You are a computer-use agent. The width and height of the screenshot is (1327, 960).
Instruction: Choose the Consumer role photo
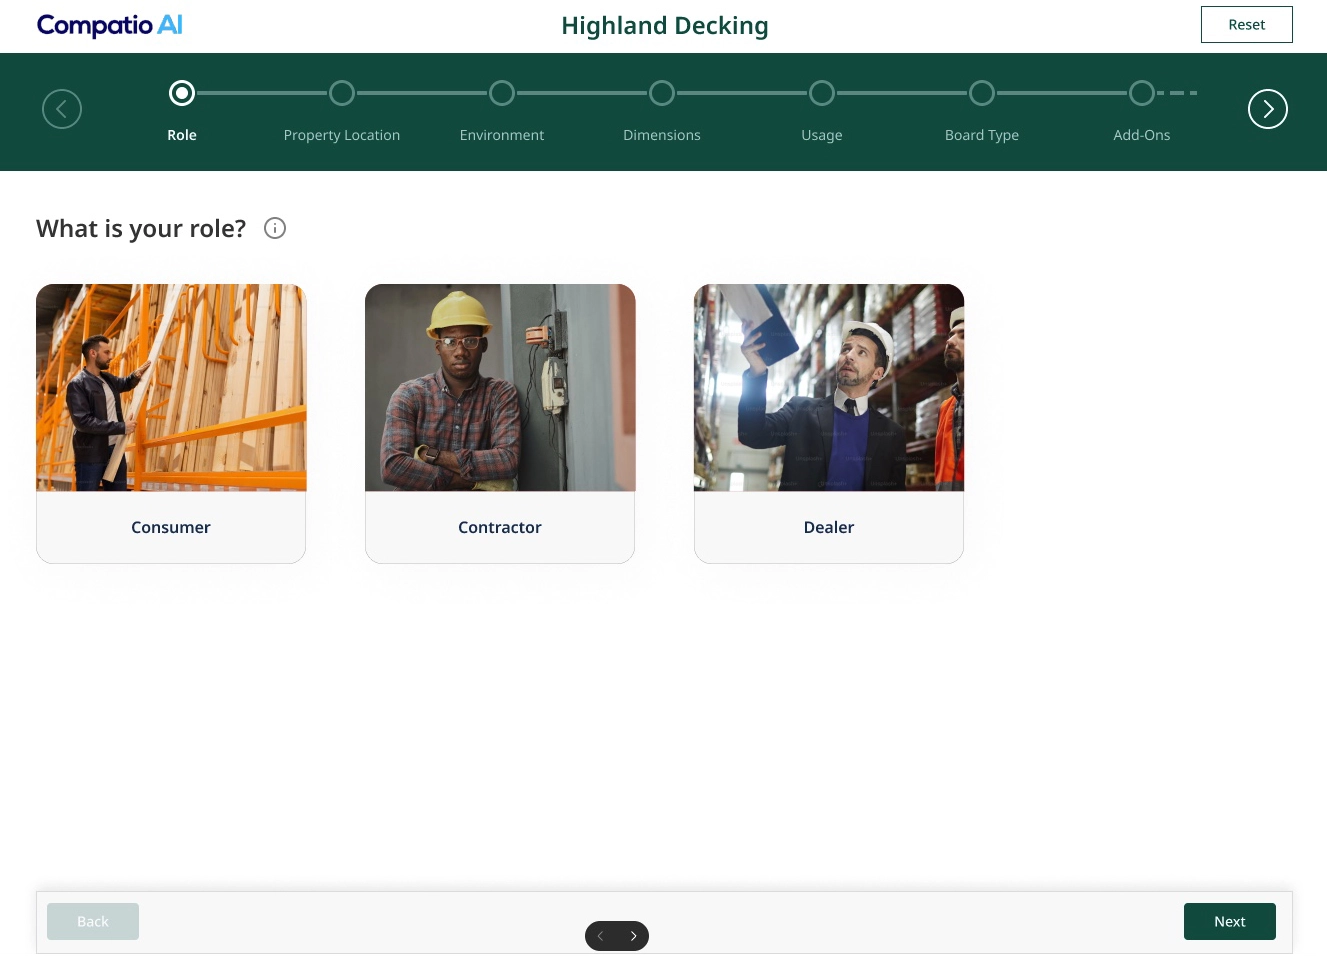point(171,388)
